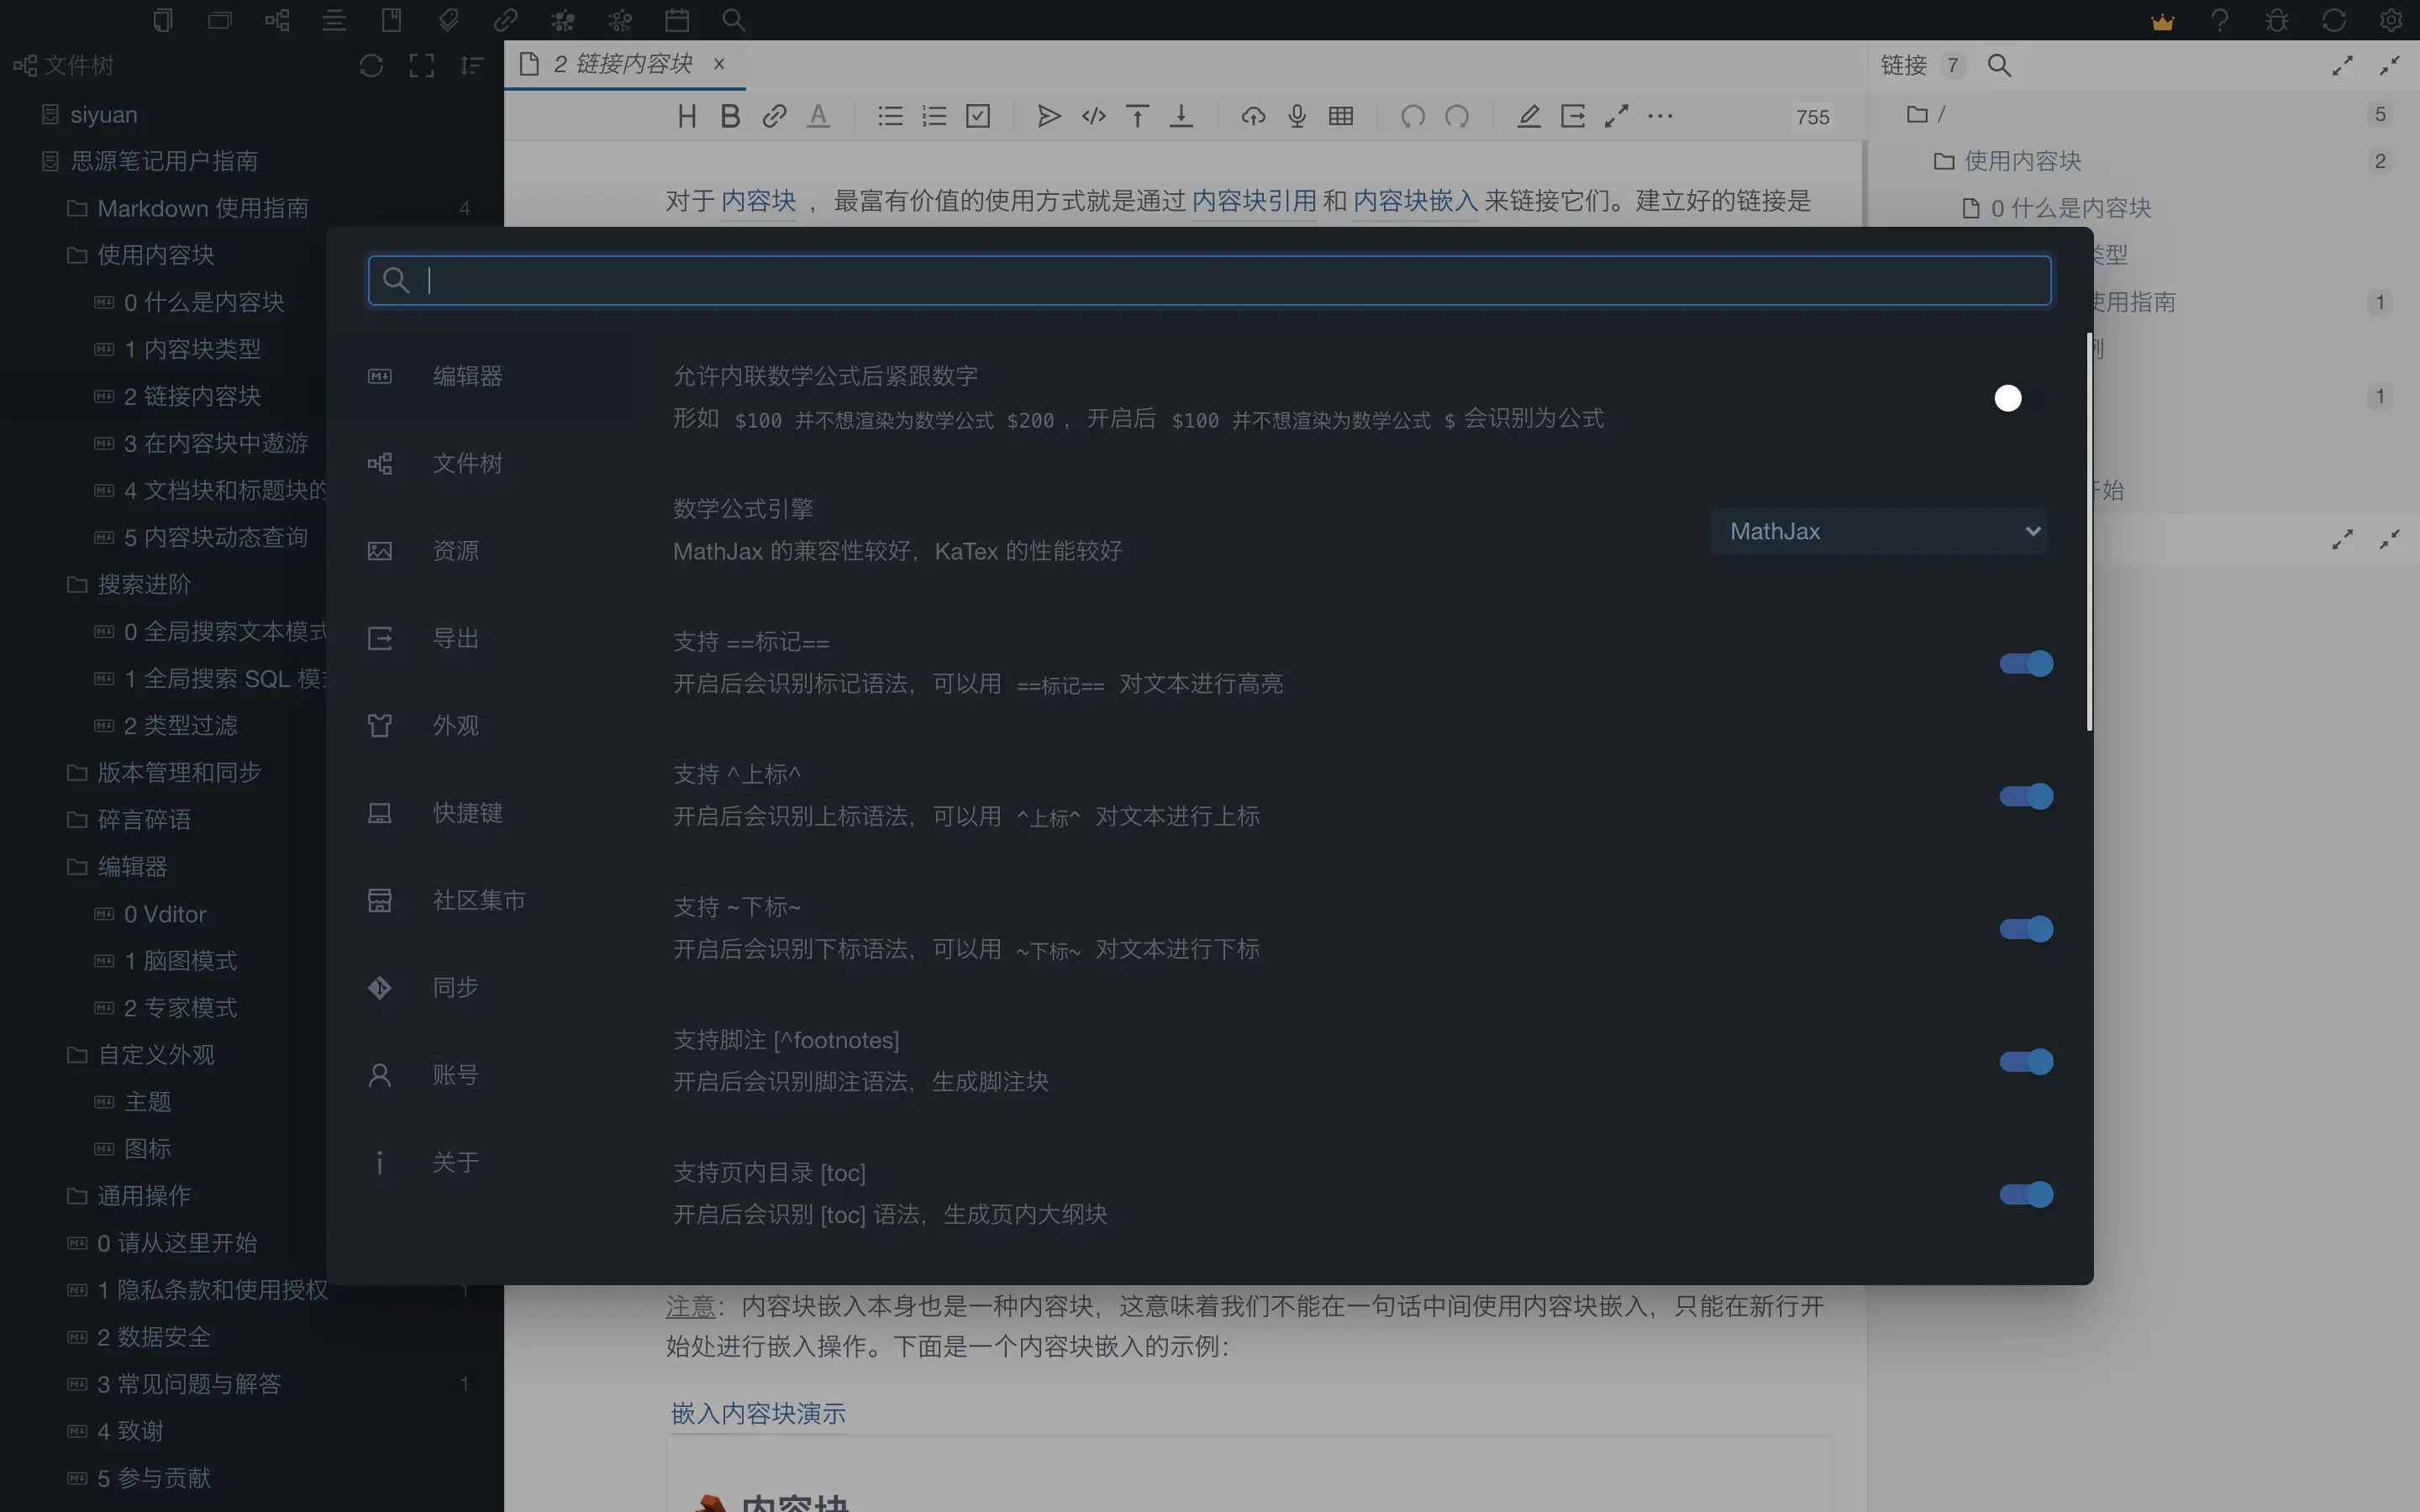
Task: Click the settings dialog vertical scrollbar
Action: tap(2089, 530)
